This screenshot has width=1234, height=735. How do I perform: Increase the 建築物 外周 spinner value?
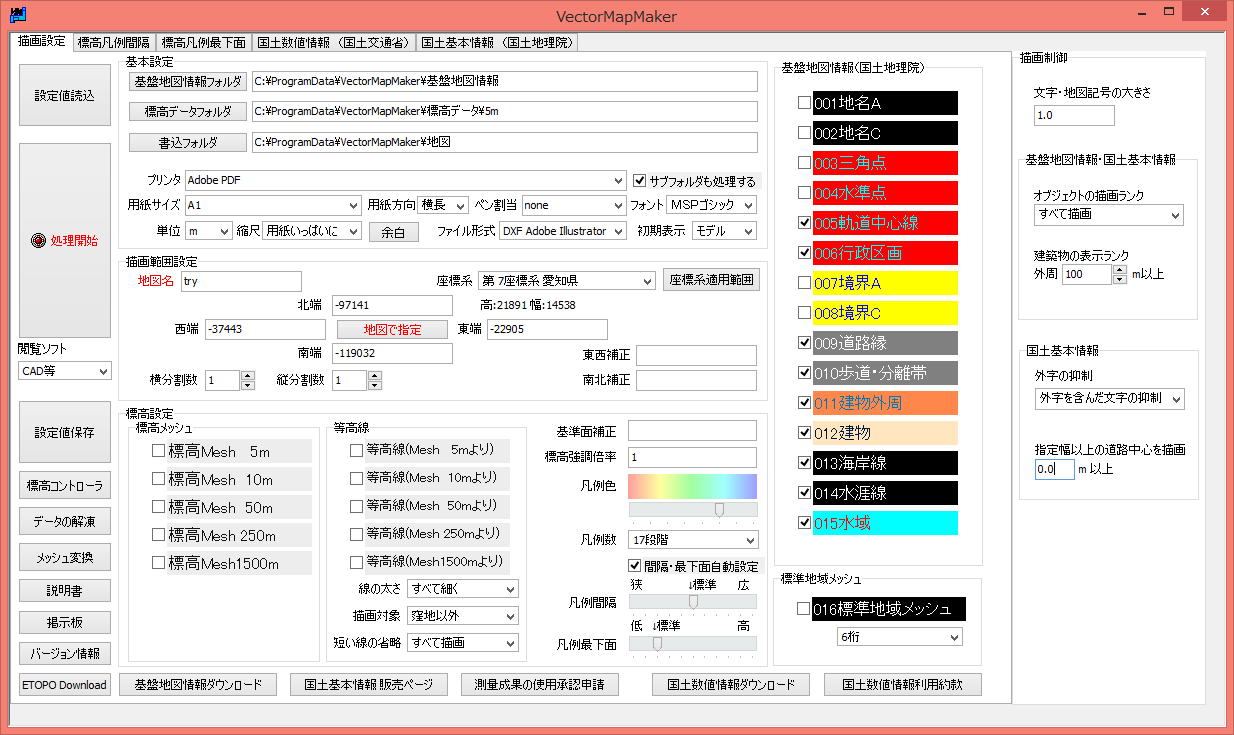click(1119, 269)
